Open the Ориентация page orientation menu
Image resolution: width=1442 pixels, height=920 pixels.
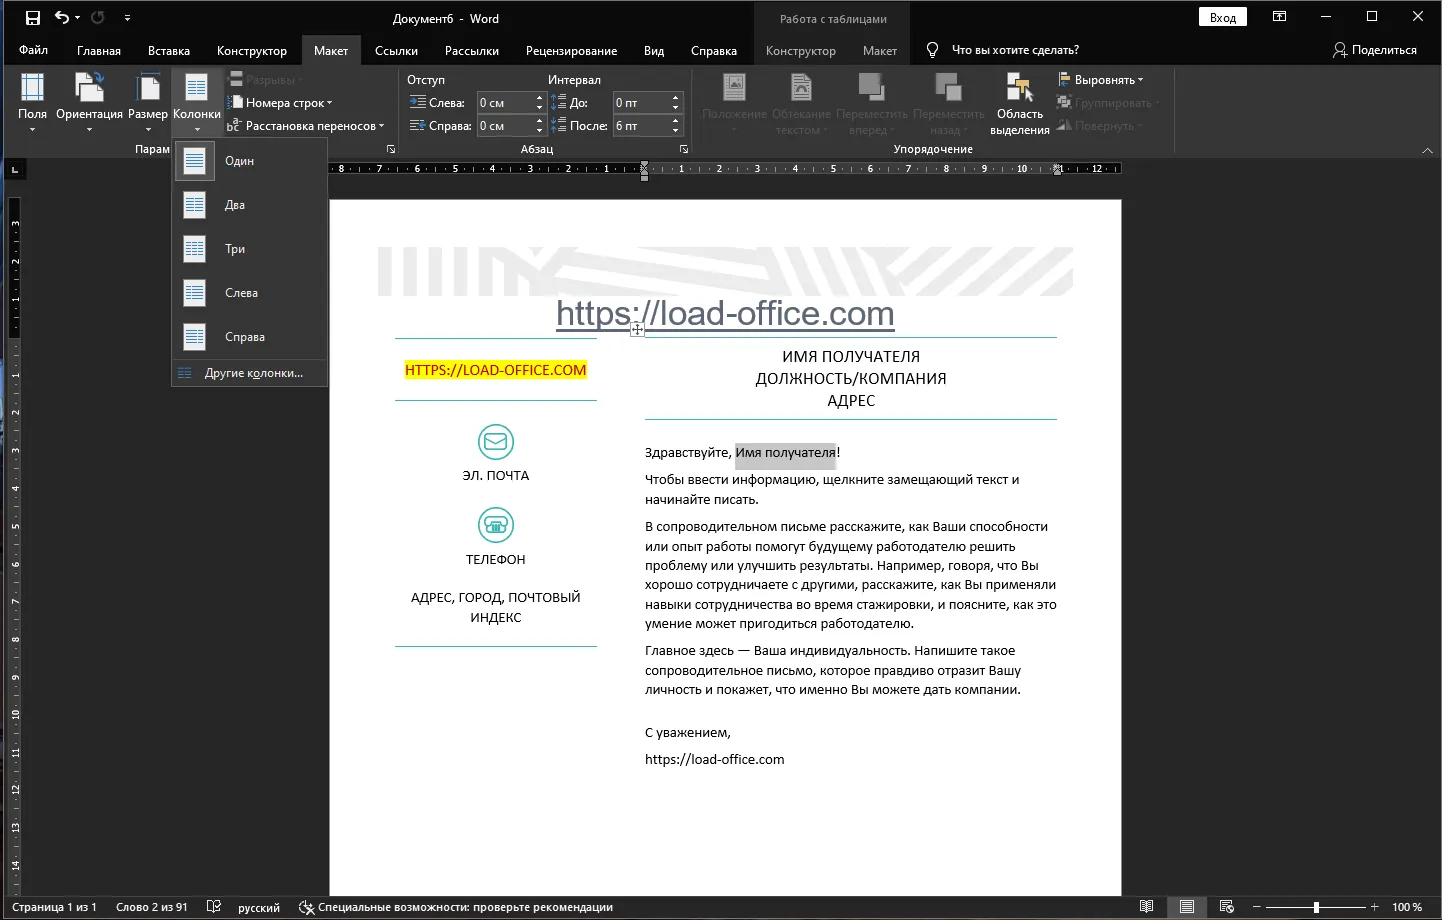(x=89, y=102)
